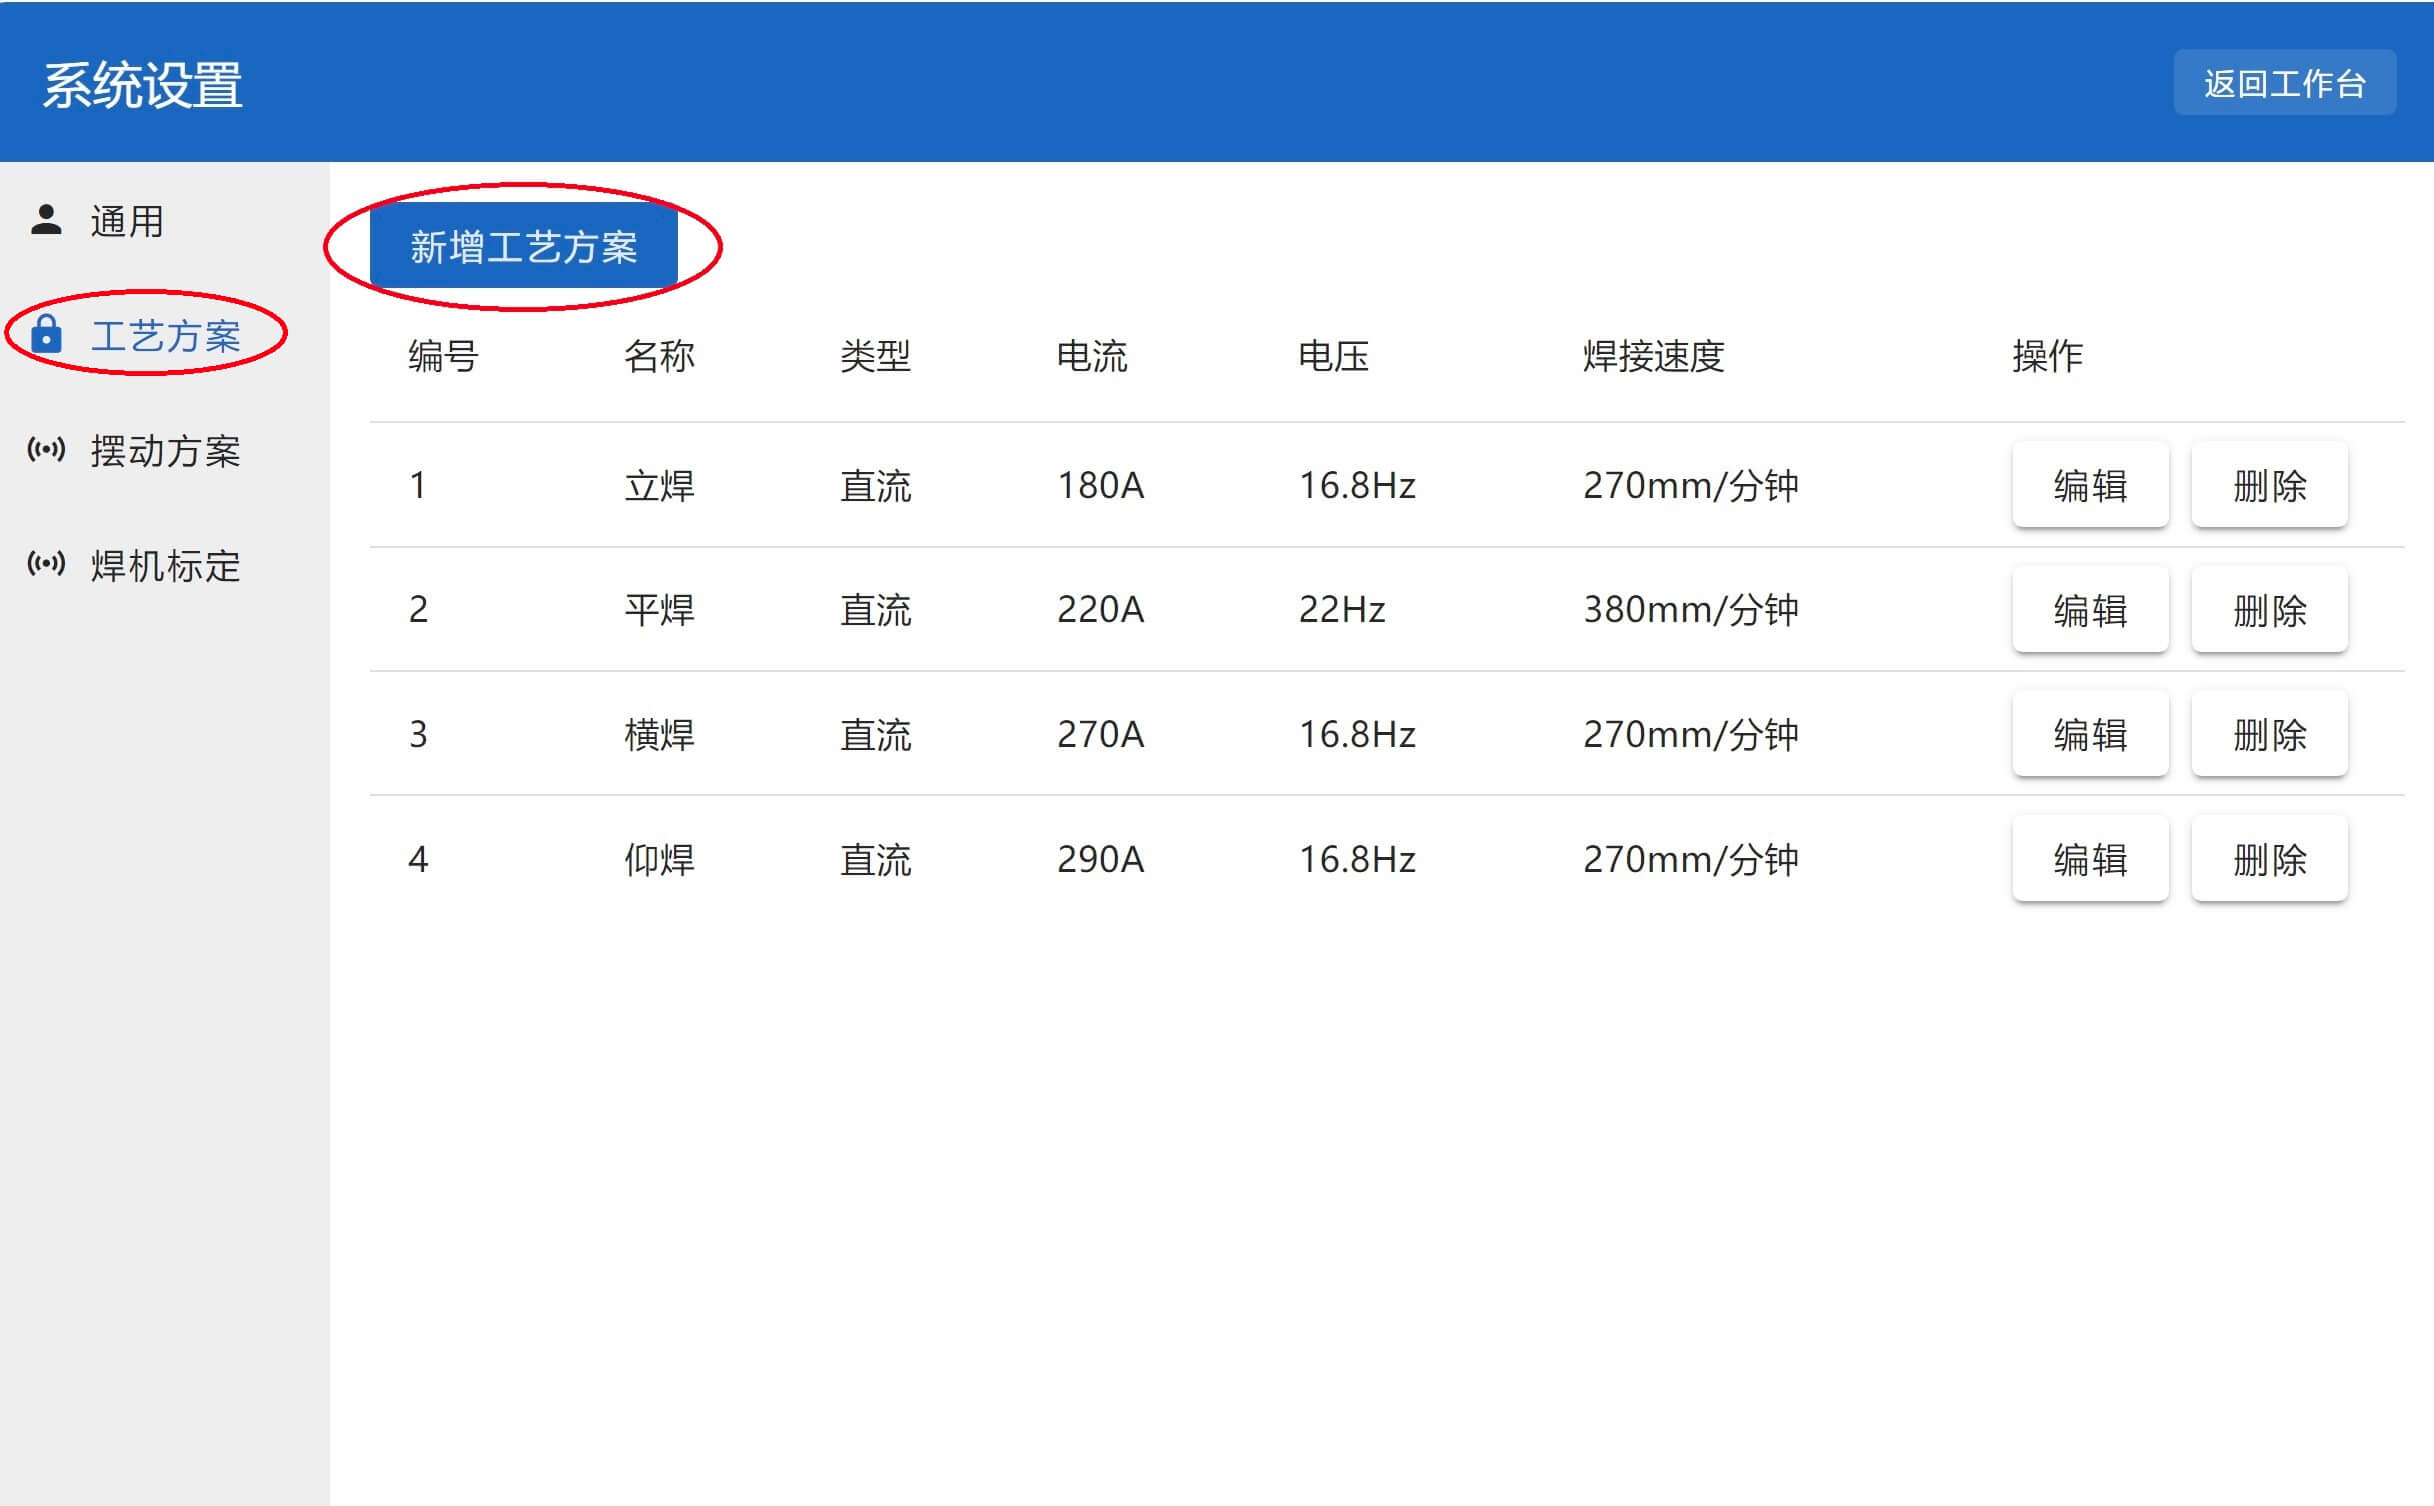Open the 通用 settings section
Screen dimensions: 2434x1506
(x=127, y=221)
